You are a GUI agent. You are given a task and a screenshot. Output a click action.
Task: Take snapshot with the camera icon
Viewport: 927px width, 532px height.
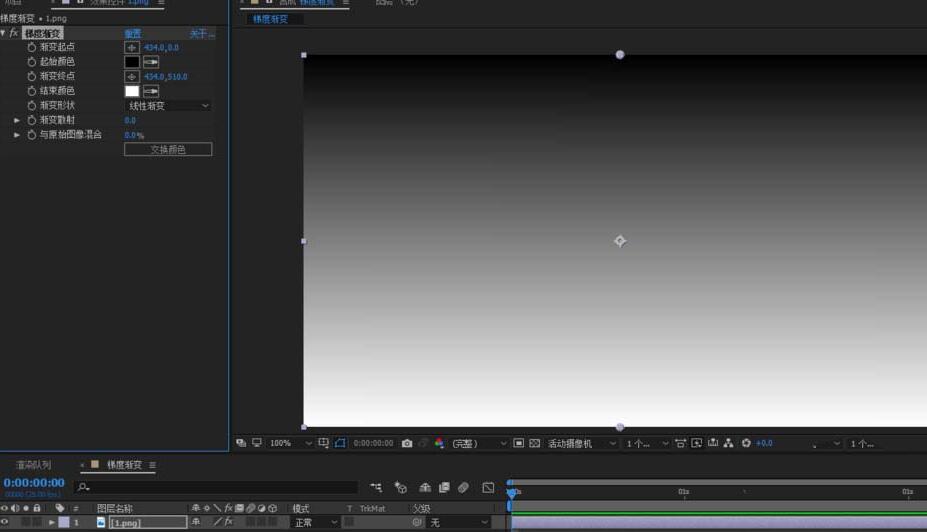click(407, 443)
